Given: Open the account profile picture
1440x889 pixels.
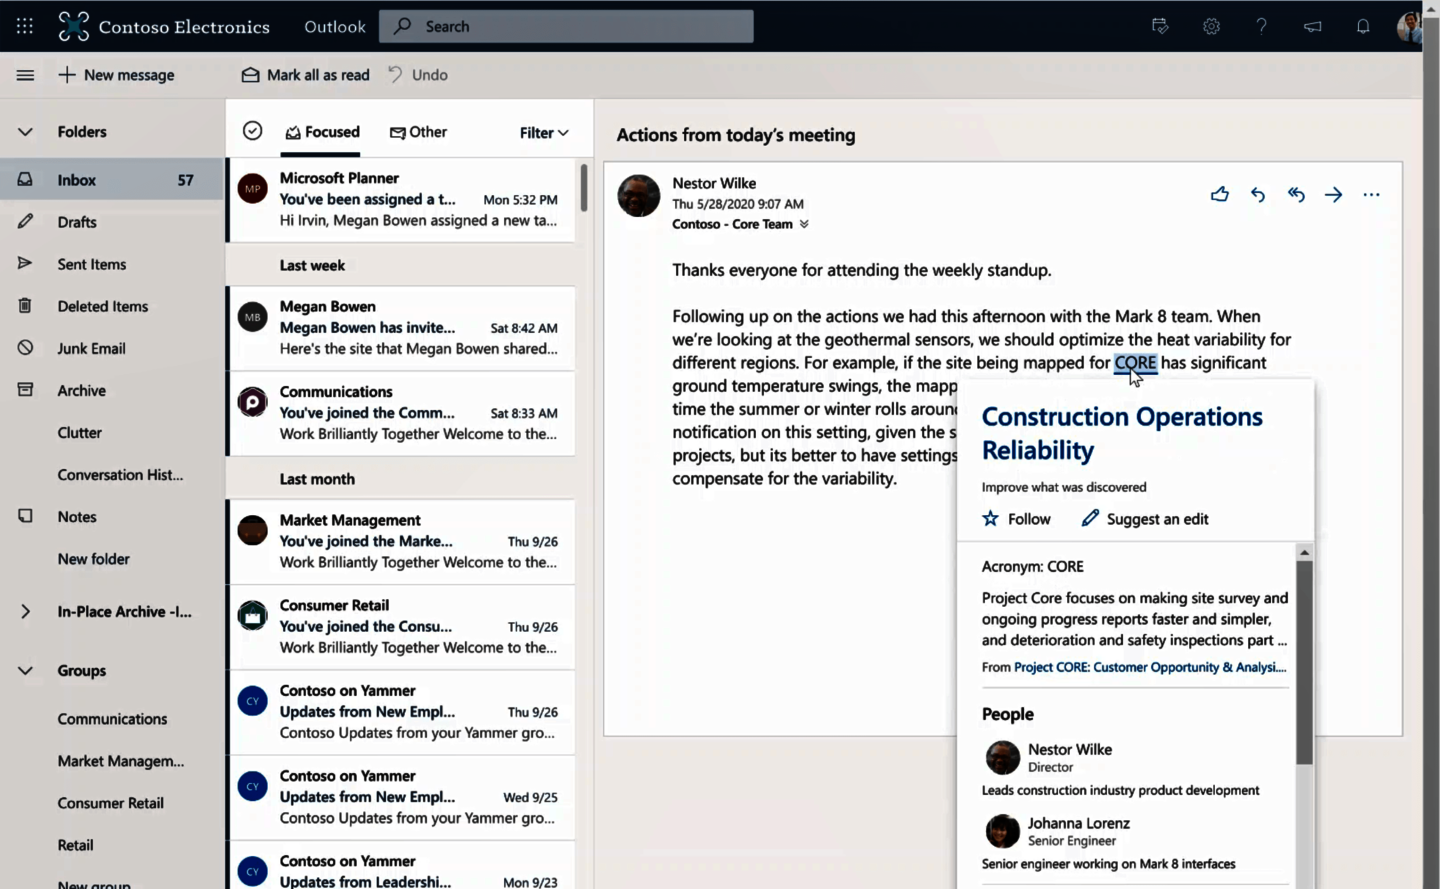Looking at the screenshot, I should [1409, 26].
